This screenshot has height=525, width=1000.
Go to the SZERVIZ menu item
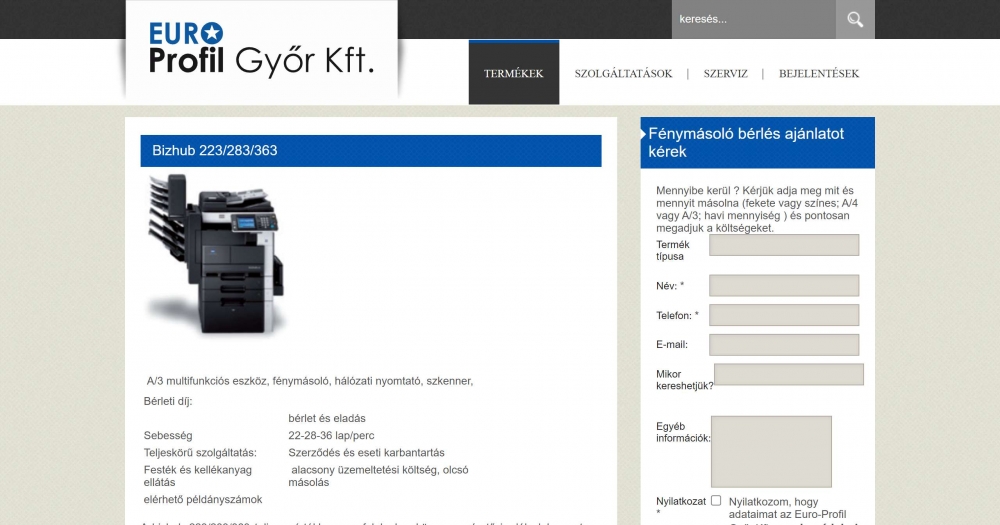725,73
